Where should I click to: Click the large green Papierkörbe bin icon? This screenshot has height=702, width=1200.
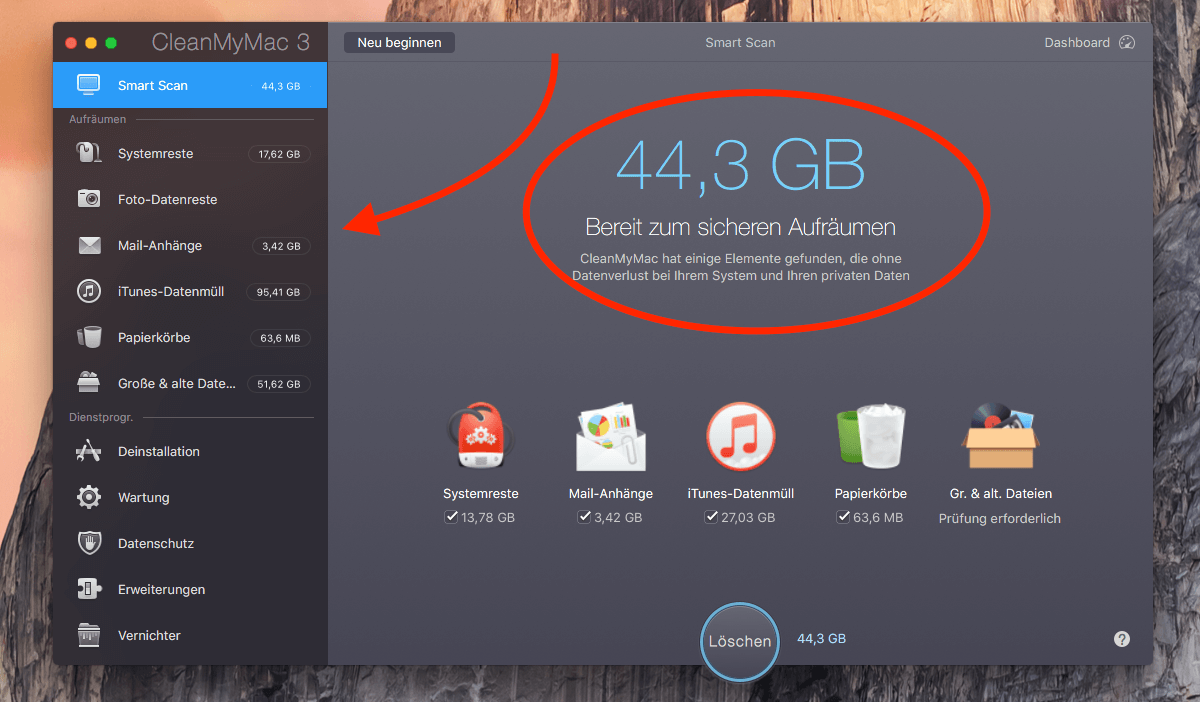click(x=871, y=436)
